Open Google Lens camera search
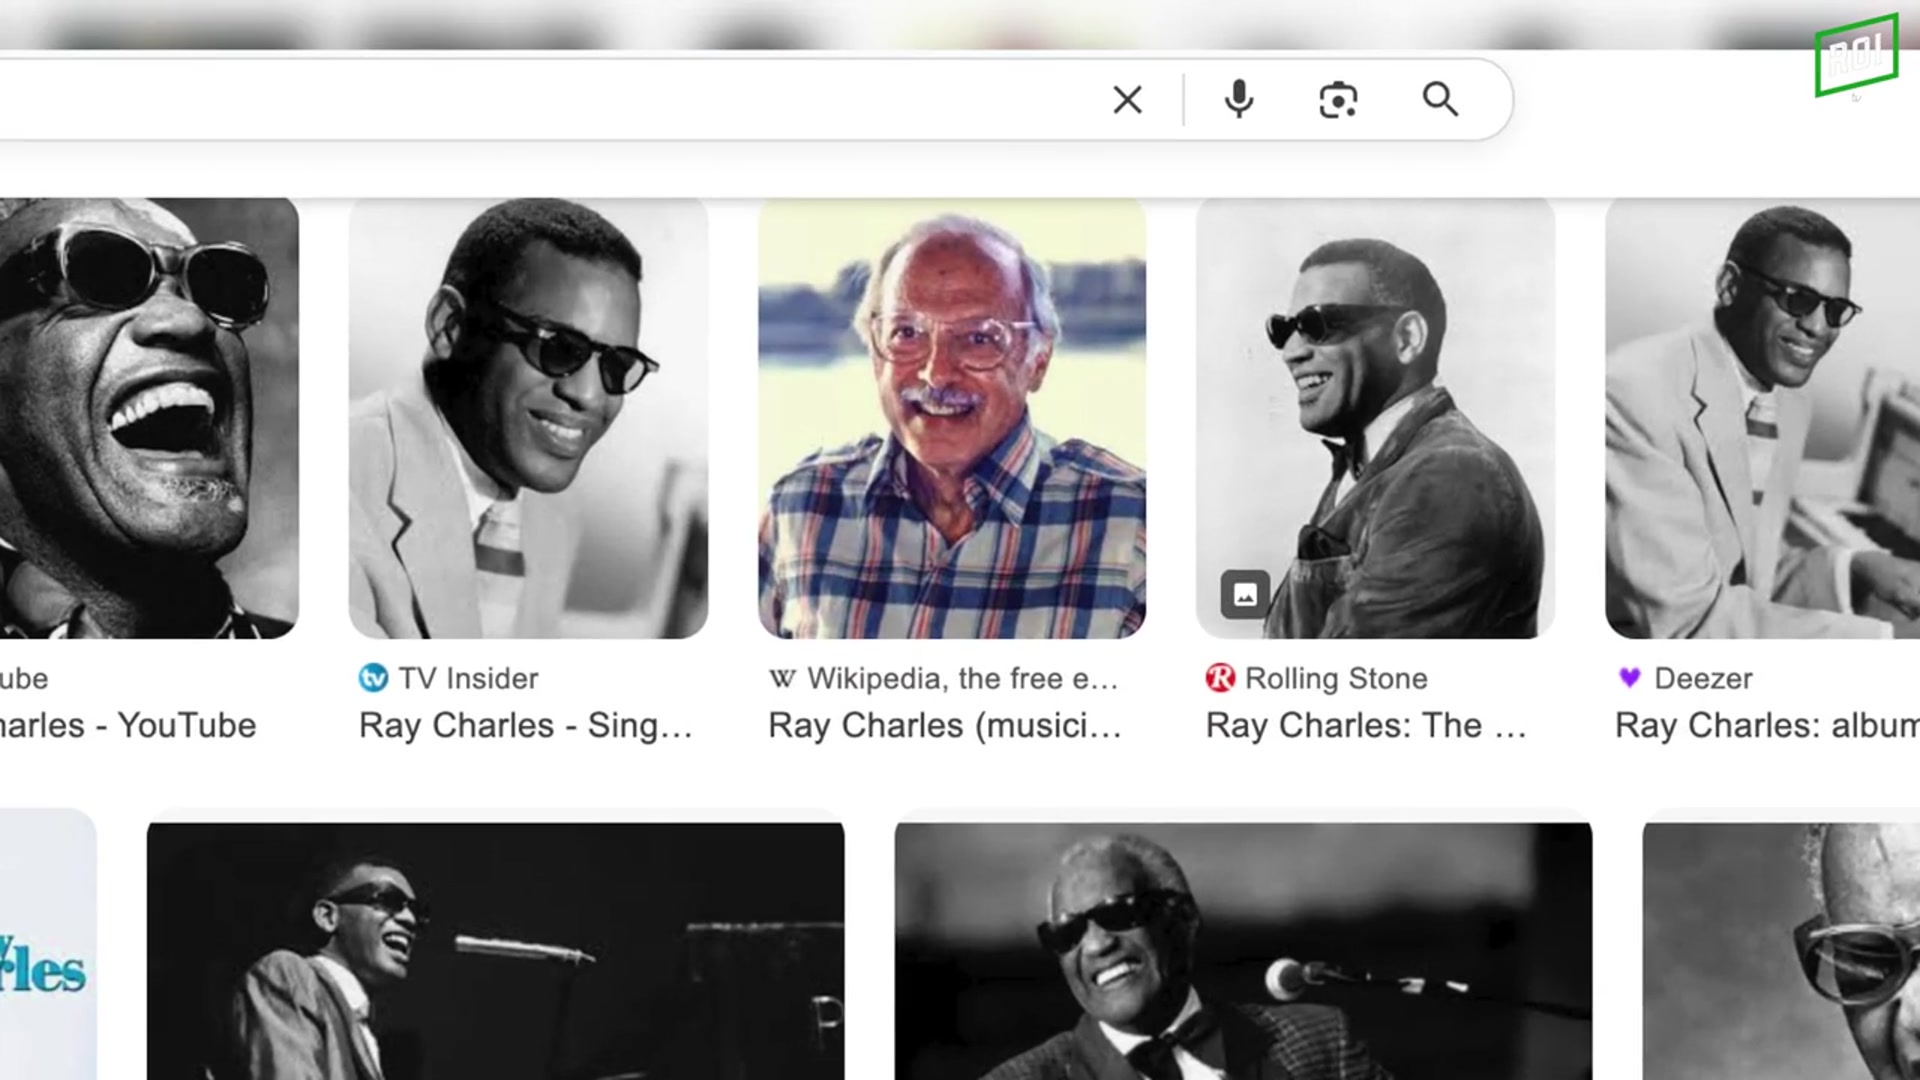 tap(1338, 100)
